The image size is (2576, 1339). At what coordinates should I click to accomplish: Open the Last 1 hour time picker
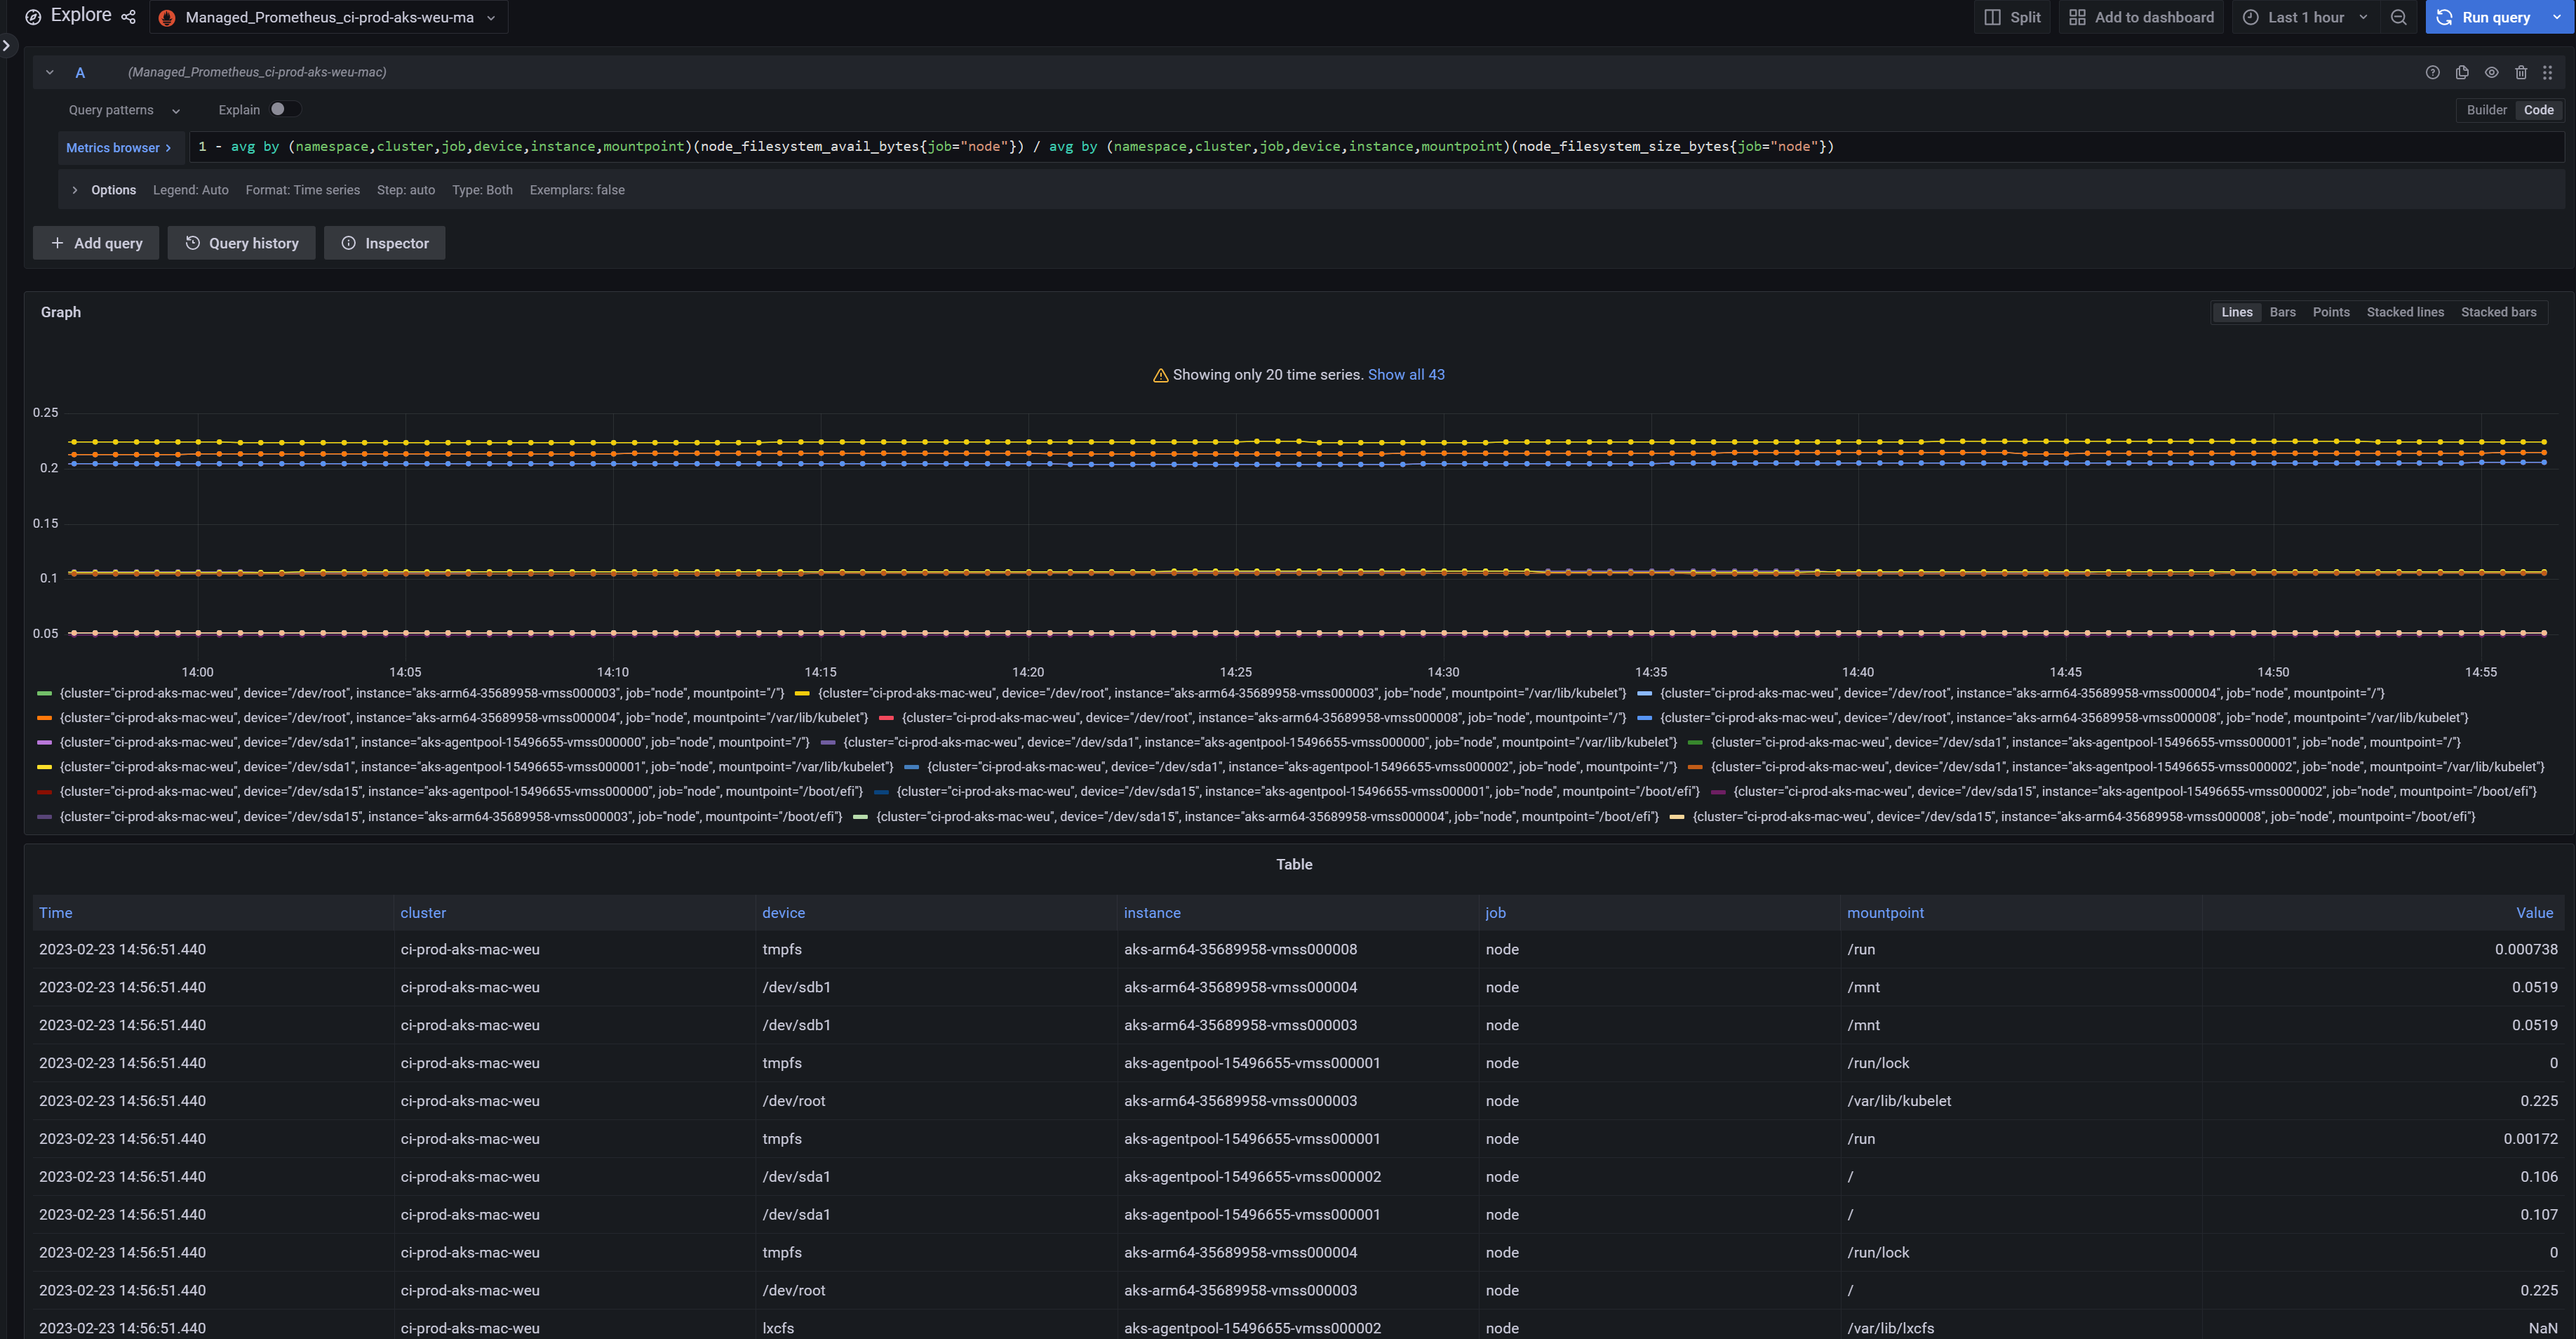2302,17
